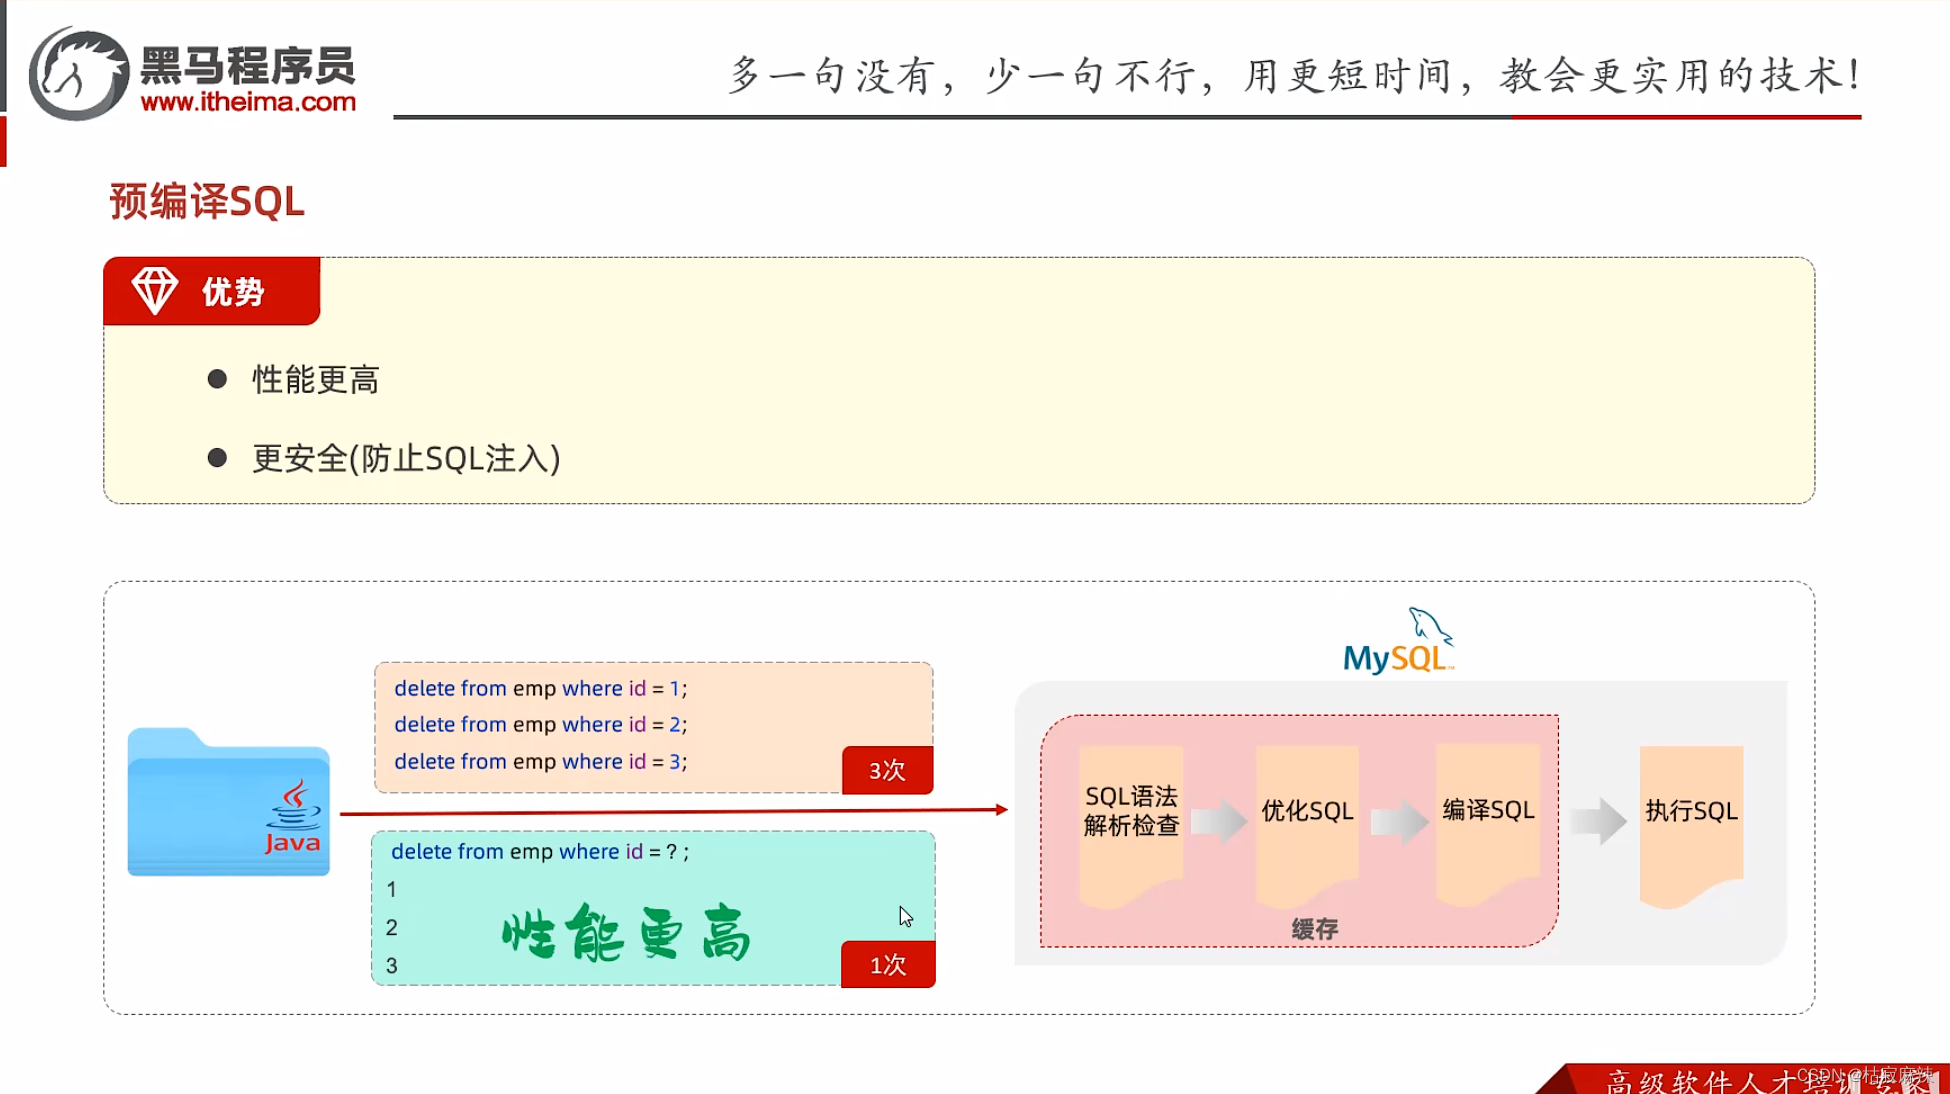Click the slogan text at top right
1950x1094 pixels.
coord(1295,75)
